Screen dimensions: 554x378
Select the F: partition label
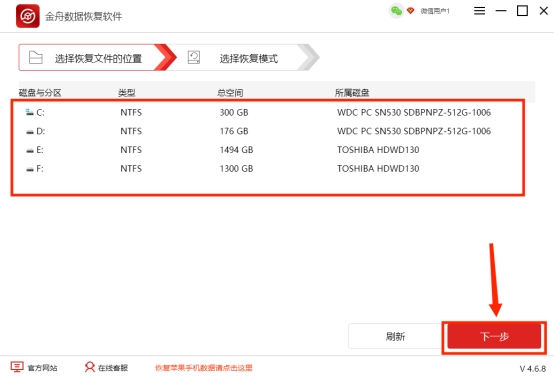(x=40, y=169)
